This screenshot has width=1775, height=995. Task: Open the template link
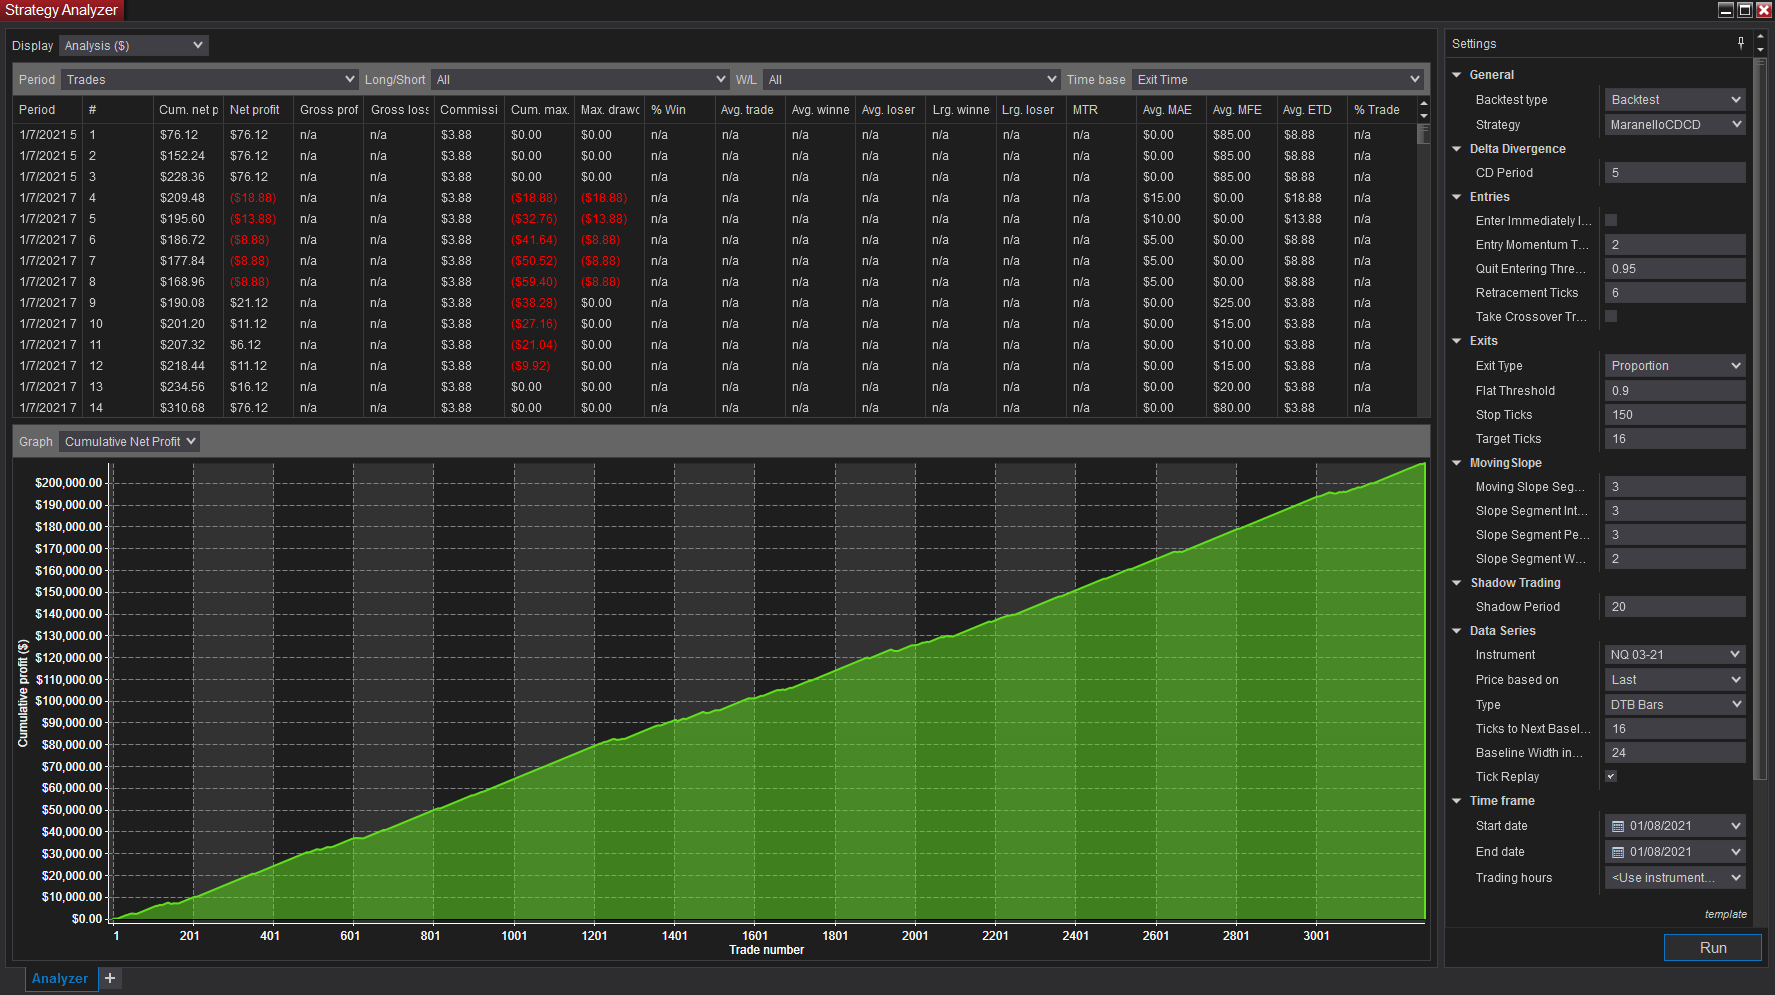point(1726,914)
